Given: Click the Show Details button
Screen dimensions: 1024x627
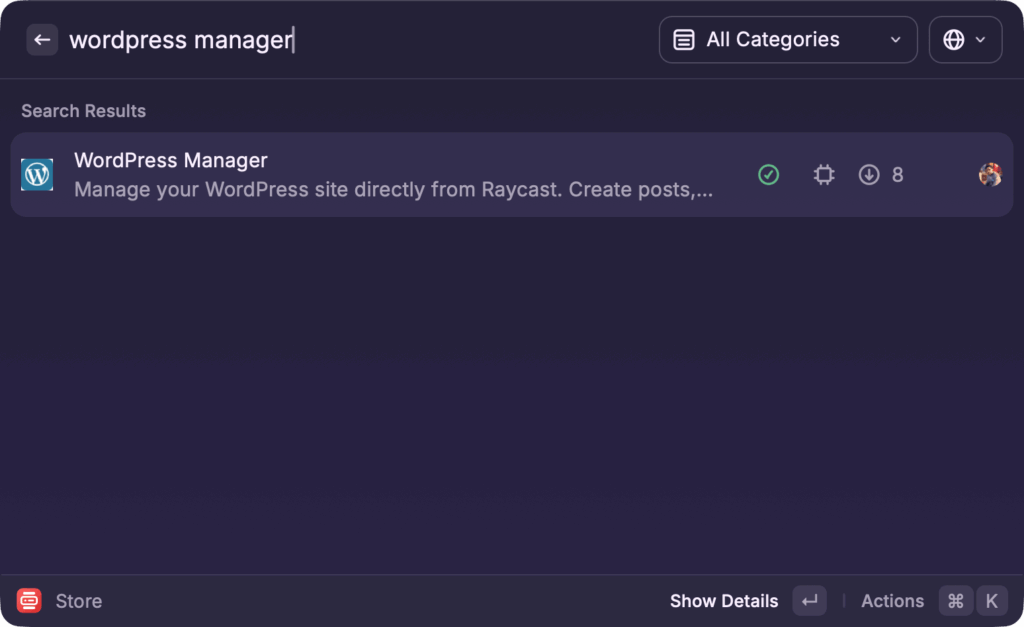Looking at the screenshot, I should pos(724,601).
